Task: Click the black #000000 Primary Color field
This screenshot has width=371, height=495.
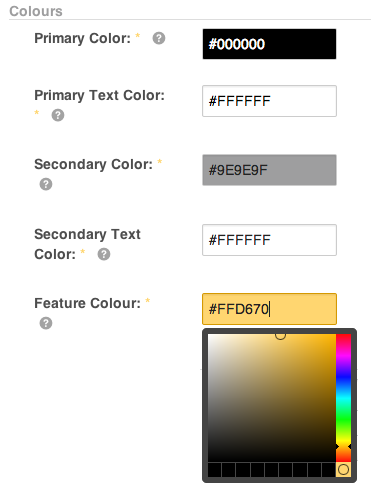Action: click(x=269, y=44)
